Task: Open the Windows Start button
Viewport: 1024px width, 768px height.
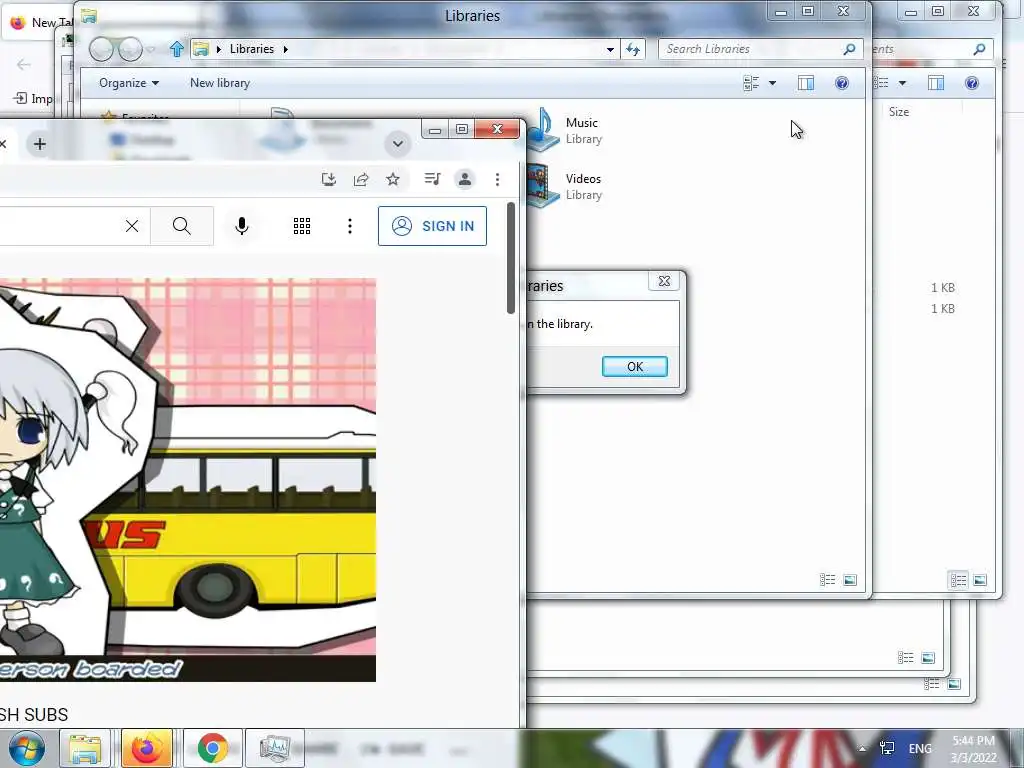Action: click(27, 748)
